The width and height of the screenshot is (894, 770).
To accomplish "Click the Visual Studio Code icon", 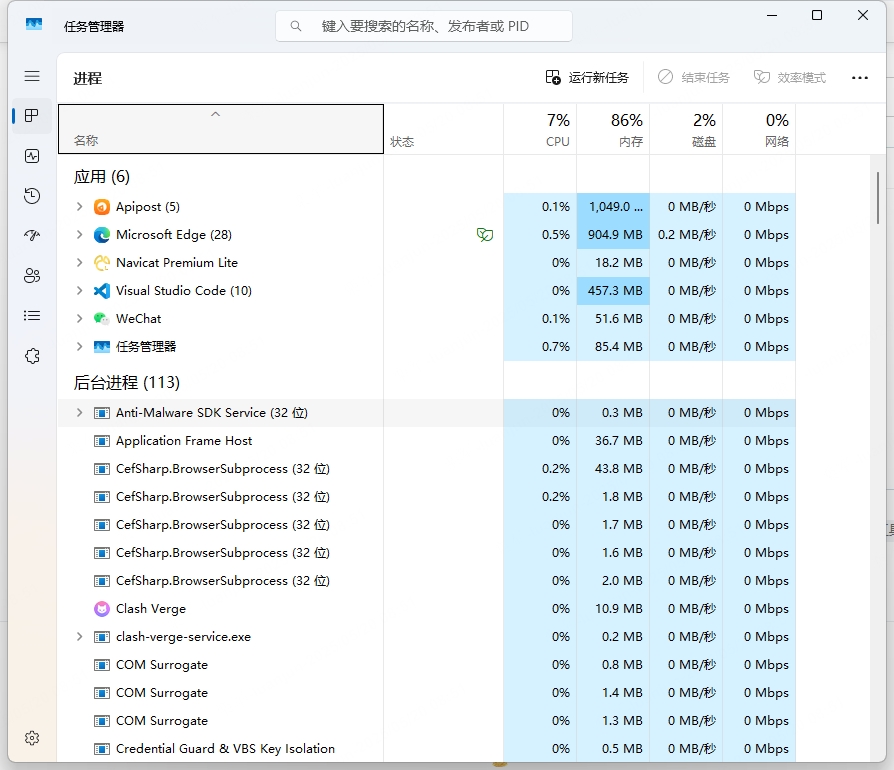I will coord(101,291).
